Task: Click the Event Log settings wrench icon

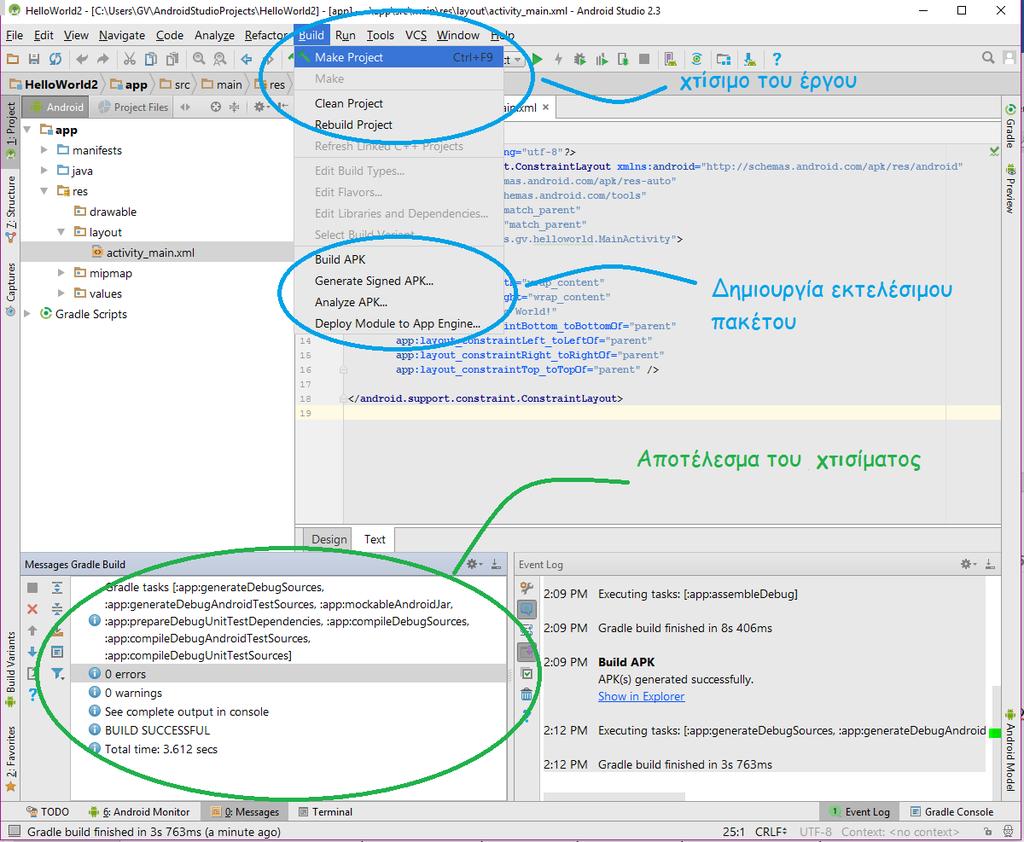Action: 526,587
